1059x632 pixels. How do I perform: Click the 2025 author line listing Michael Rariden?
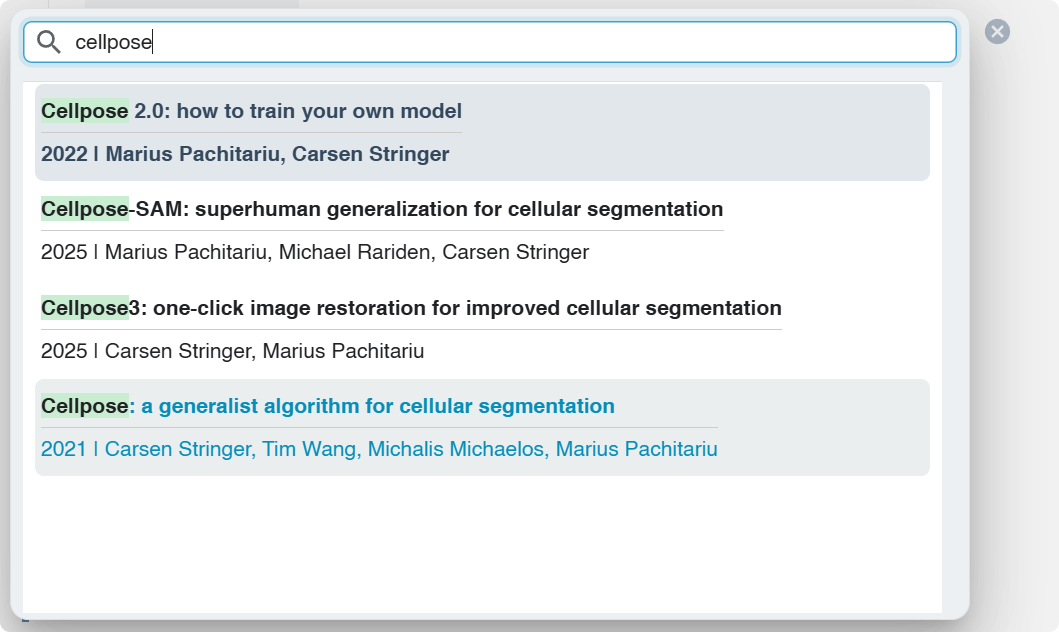point(315,252)
